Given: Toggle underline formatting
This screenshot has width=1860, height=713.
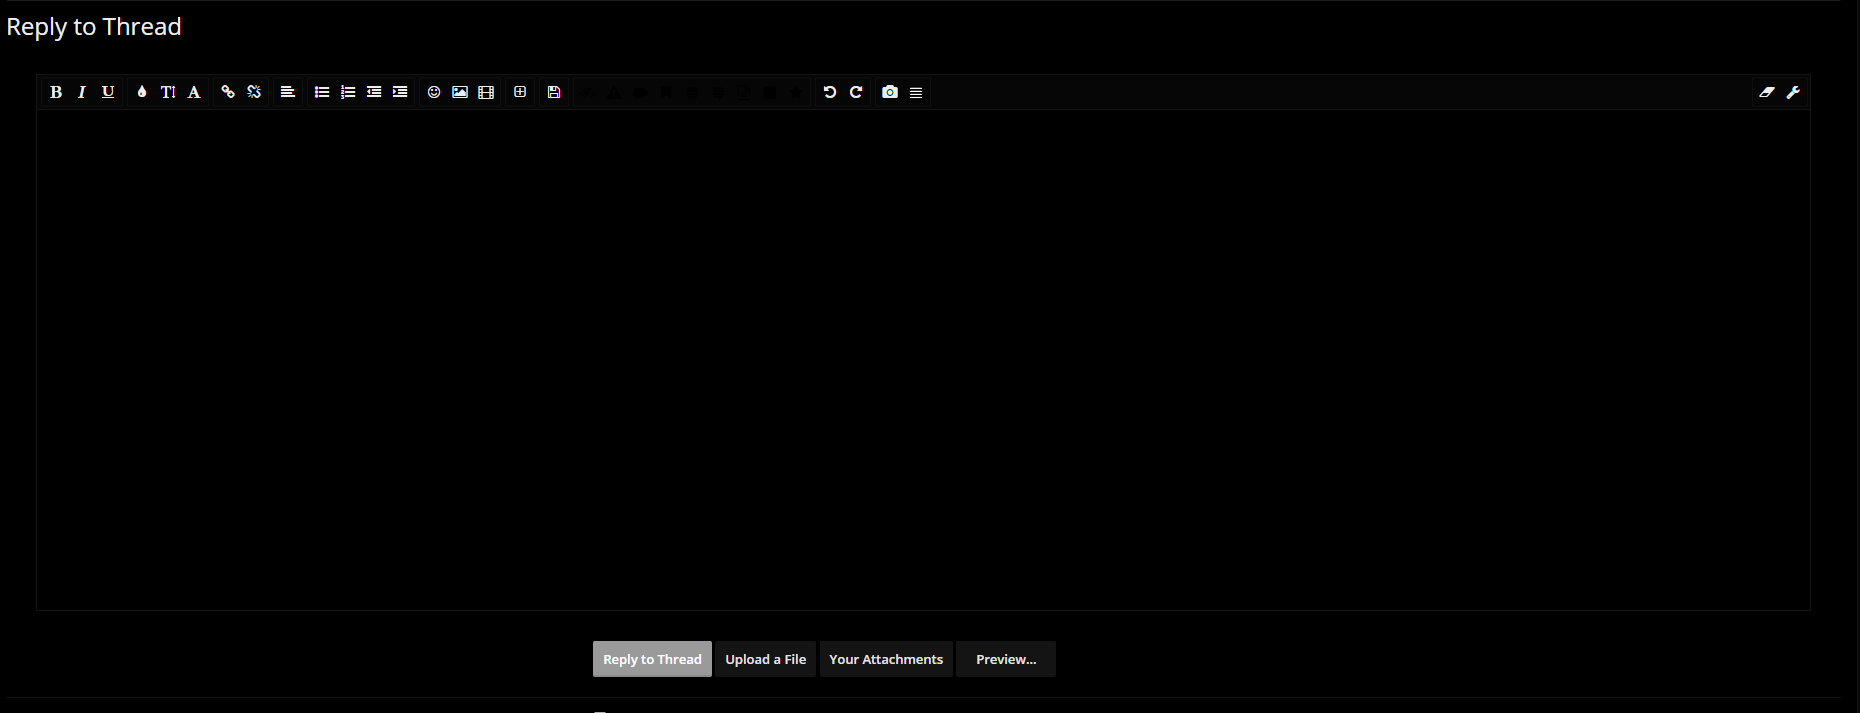Looking at the screenshot, I should point(108,92).
